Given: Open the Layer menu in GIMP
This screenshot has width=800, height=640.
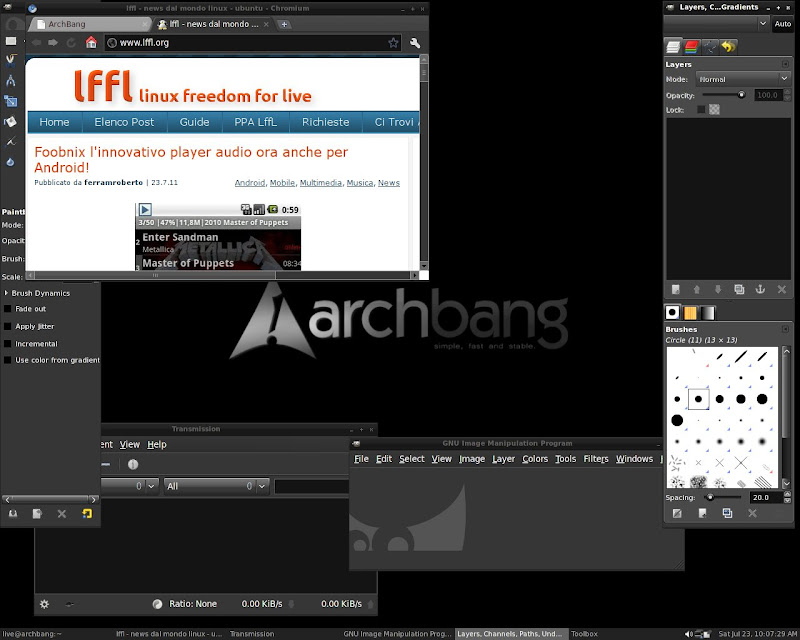Looking at the screenshot, I should coord(504,459).
